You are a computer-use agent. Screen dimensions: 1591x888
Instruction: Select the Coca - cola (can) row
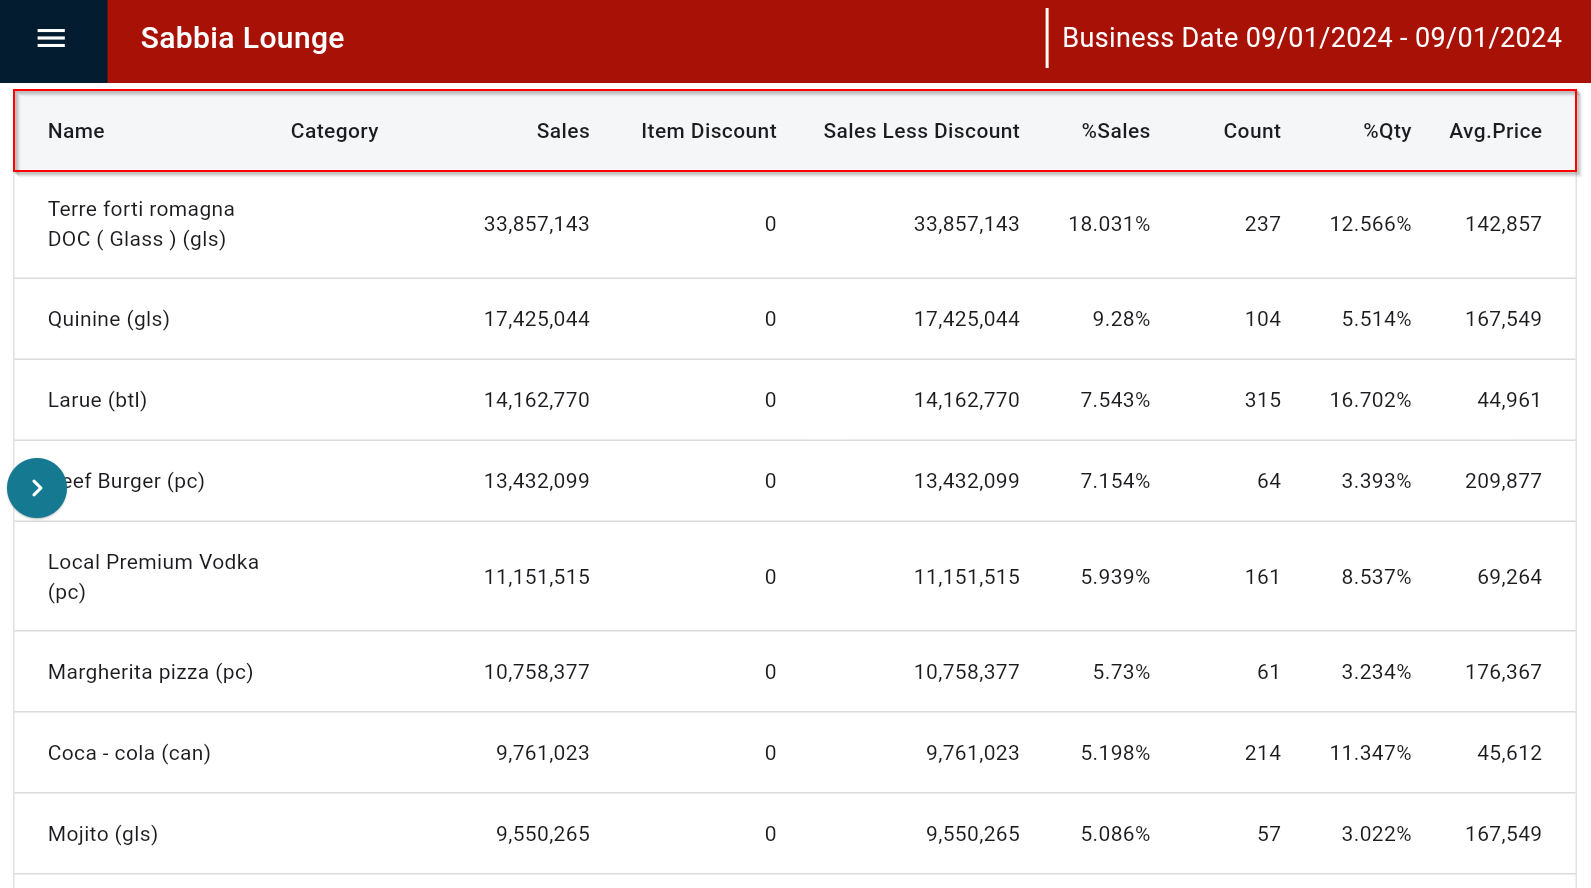point(129,753)
